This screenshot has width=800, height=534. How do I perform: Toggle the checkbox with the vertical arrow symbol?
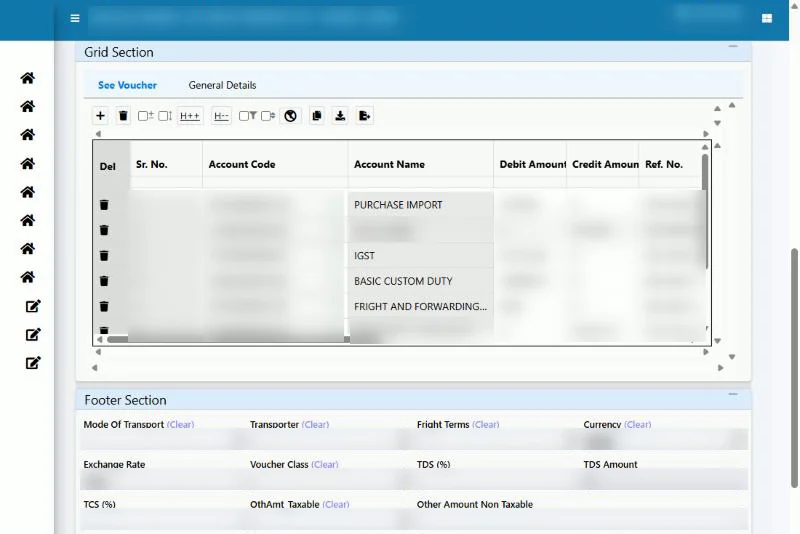coord(163,116)
